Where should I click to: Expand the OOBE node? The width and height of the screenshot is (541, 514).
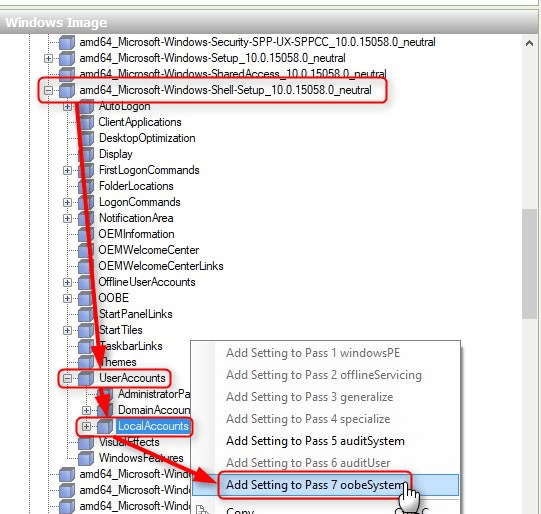pos(68,298)
